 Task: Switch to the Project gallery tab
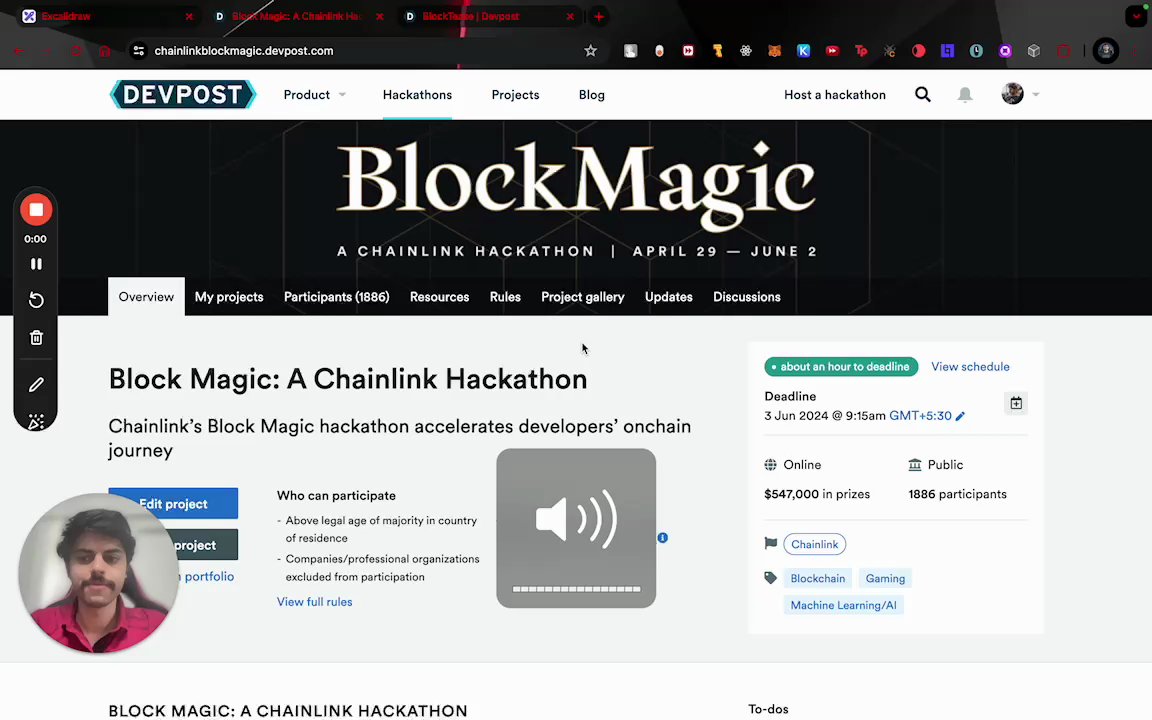[x=583, y=297]
